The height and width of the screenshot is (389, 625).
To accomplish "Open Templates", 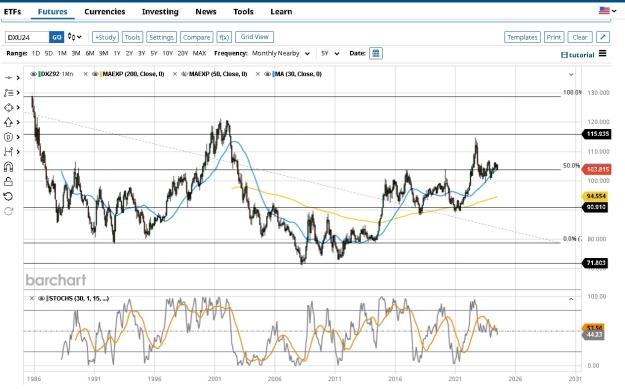I will click(522, 37).
